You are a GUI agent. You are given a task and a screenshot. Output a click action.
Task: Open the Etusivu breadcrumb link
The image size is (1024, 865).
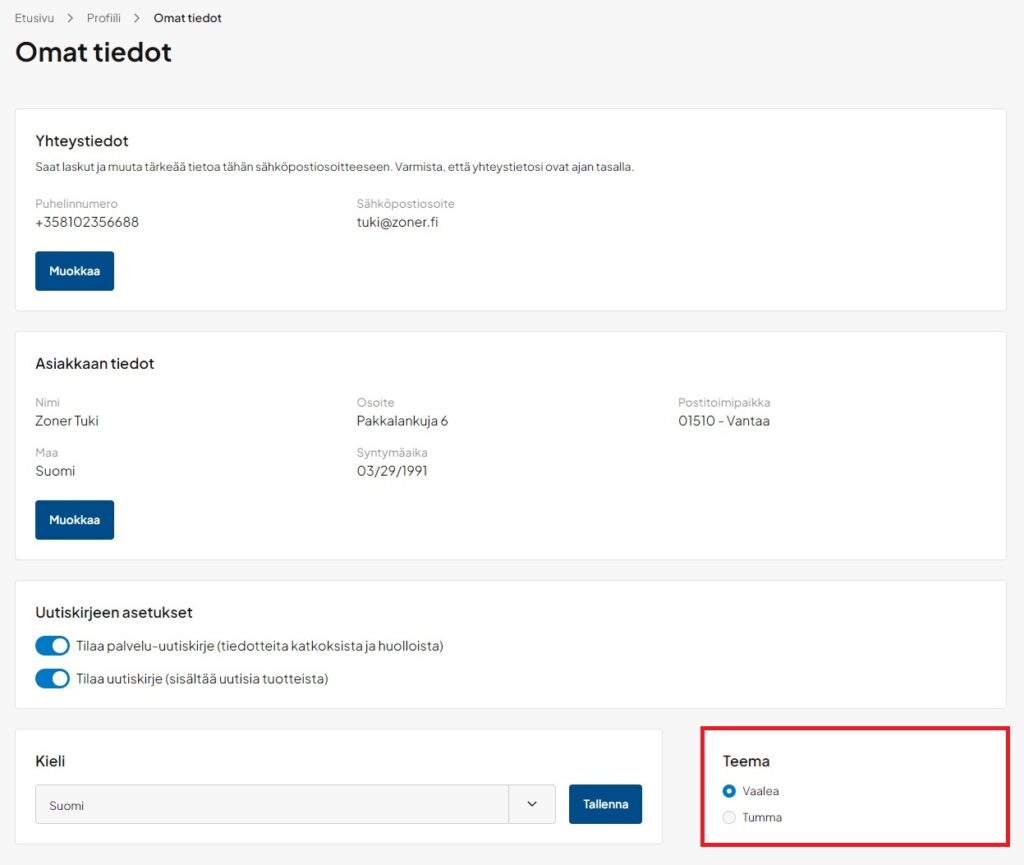point(34,18)
